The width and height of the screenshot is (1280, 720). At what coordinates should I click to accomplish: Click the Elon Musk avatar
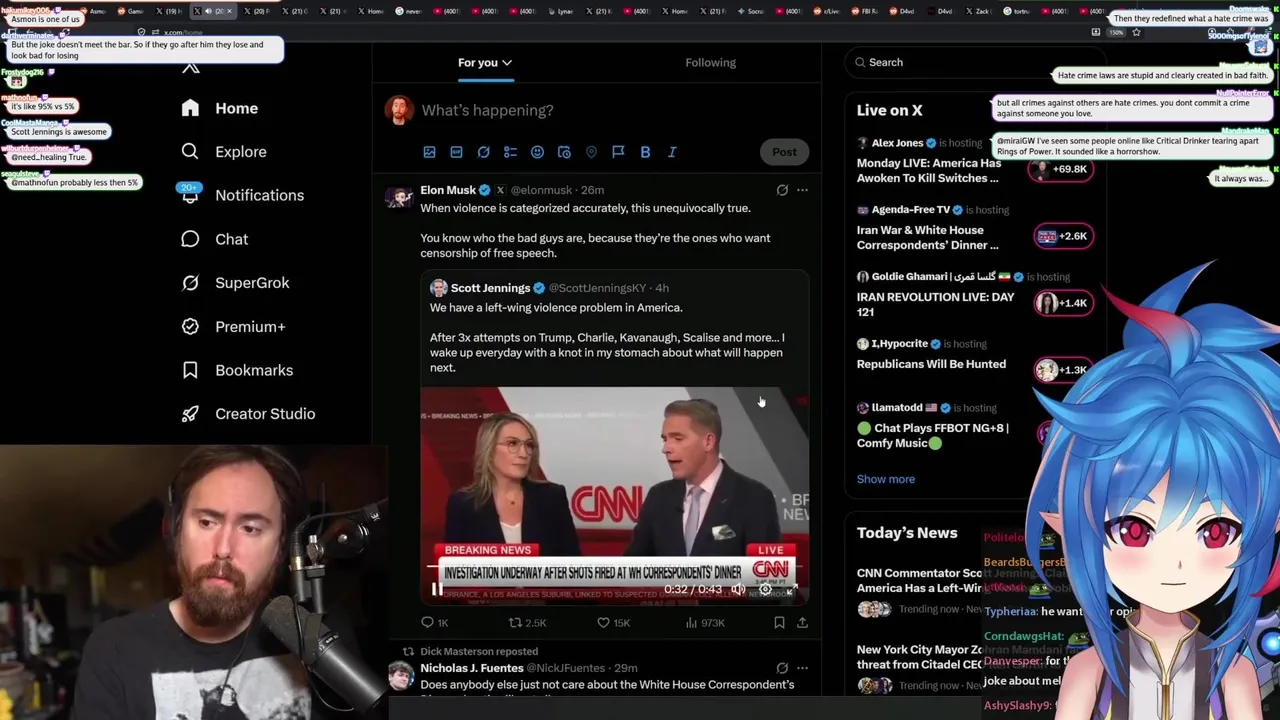[x=400, y=197]
